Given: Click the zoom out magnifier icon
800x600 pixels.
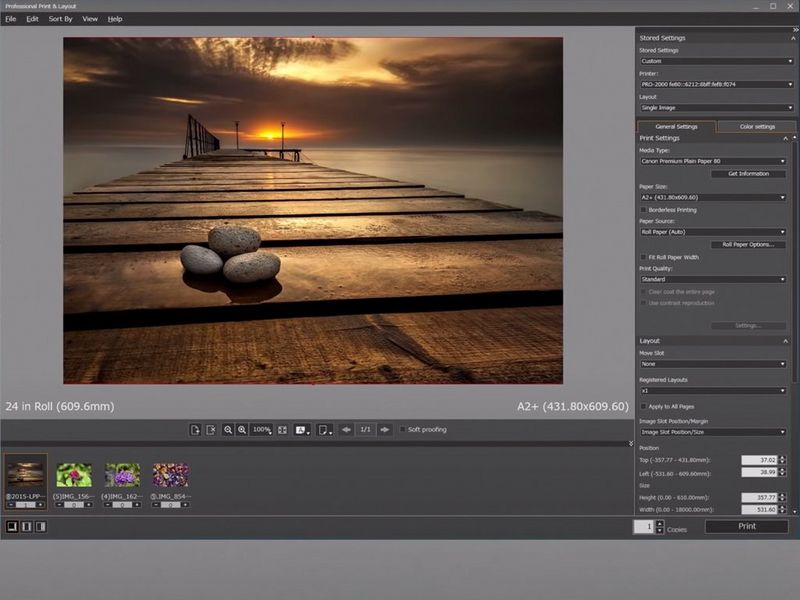Looking at the screenshot, I should pyautogui.click(x=228, y=429).
